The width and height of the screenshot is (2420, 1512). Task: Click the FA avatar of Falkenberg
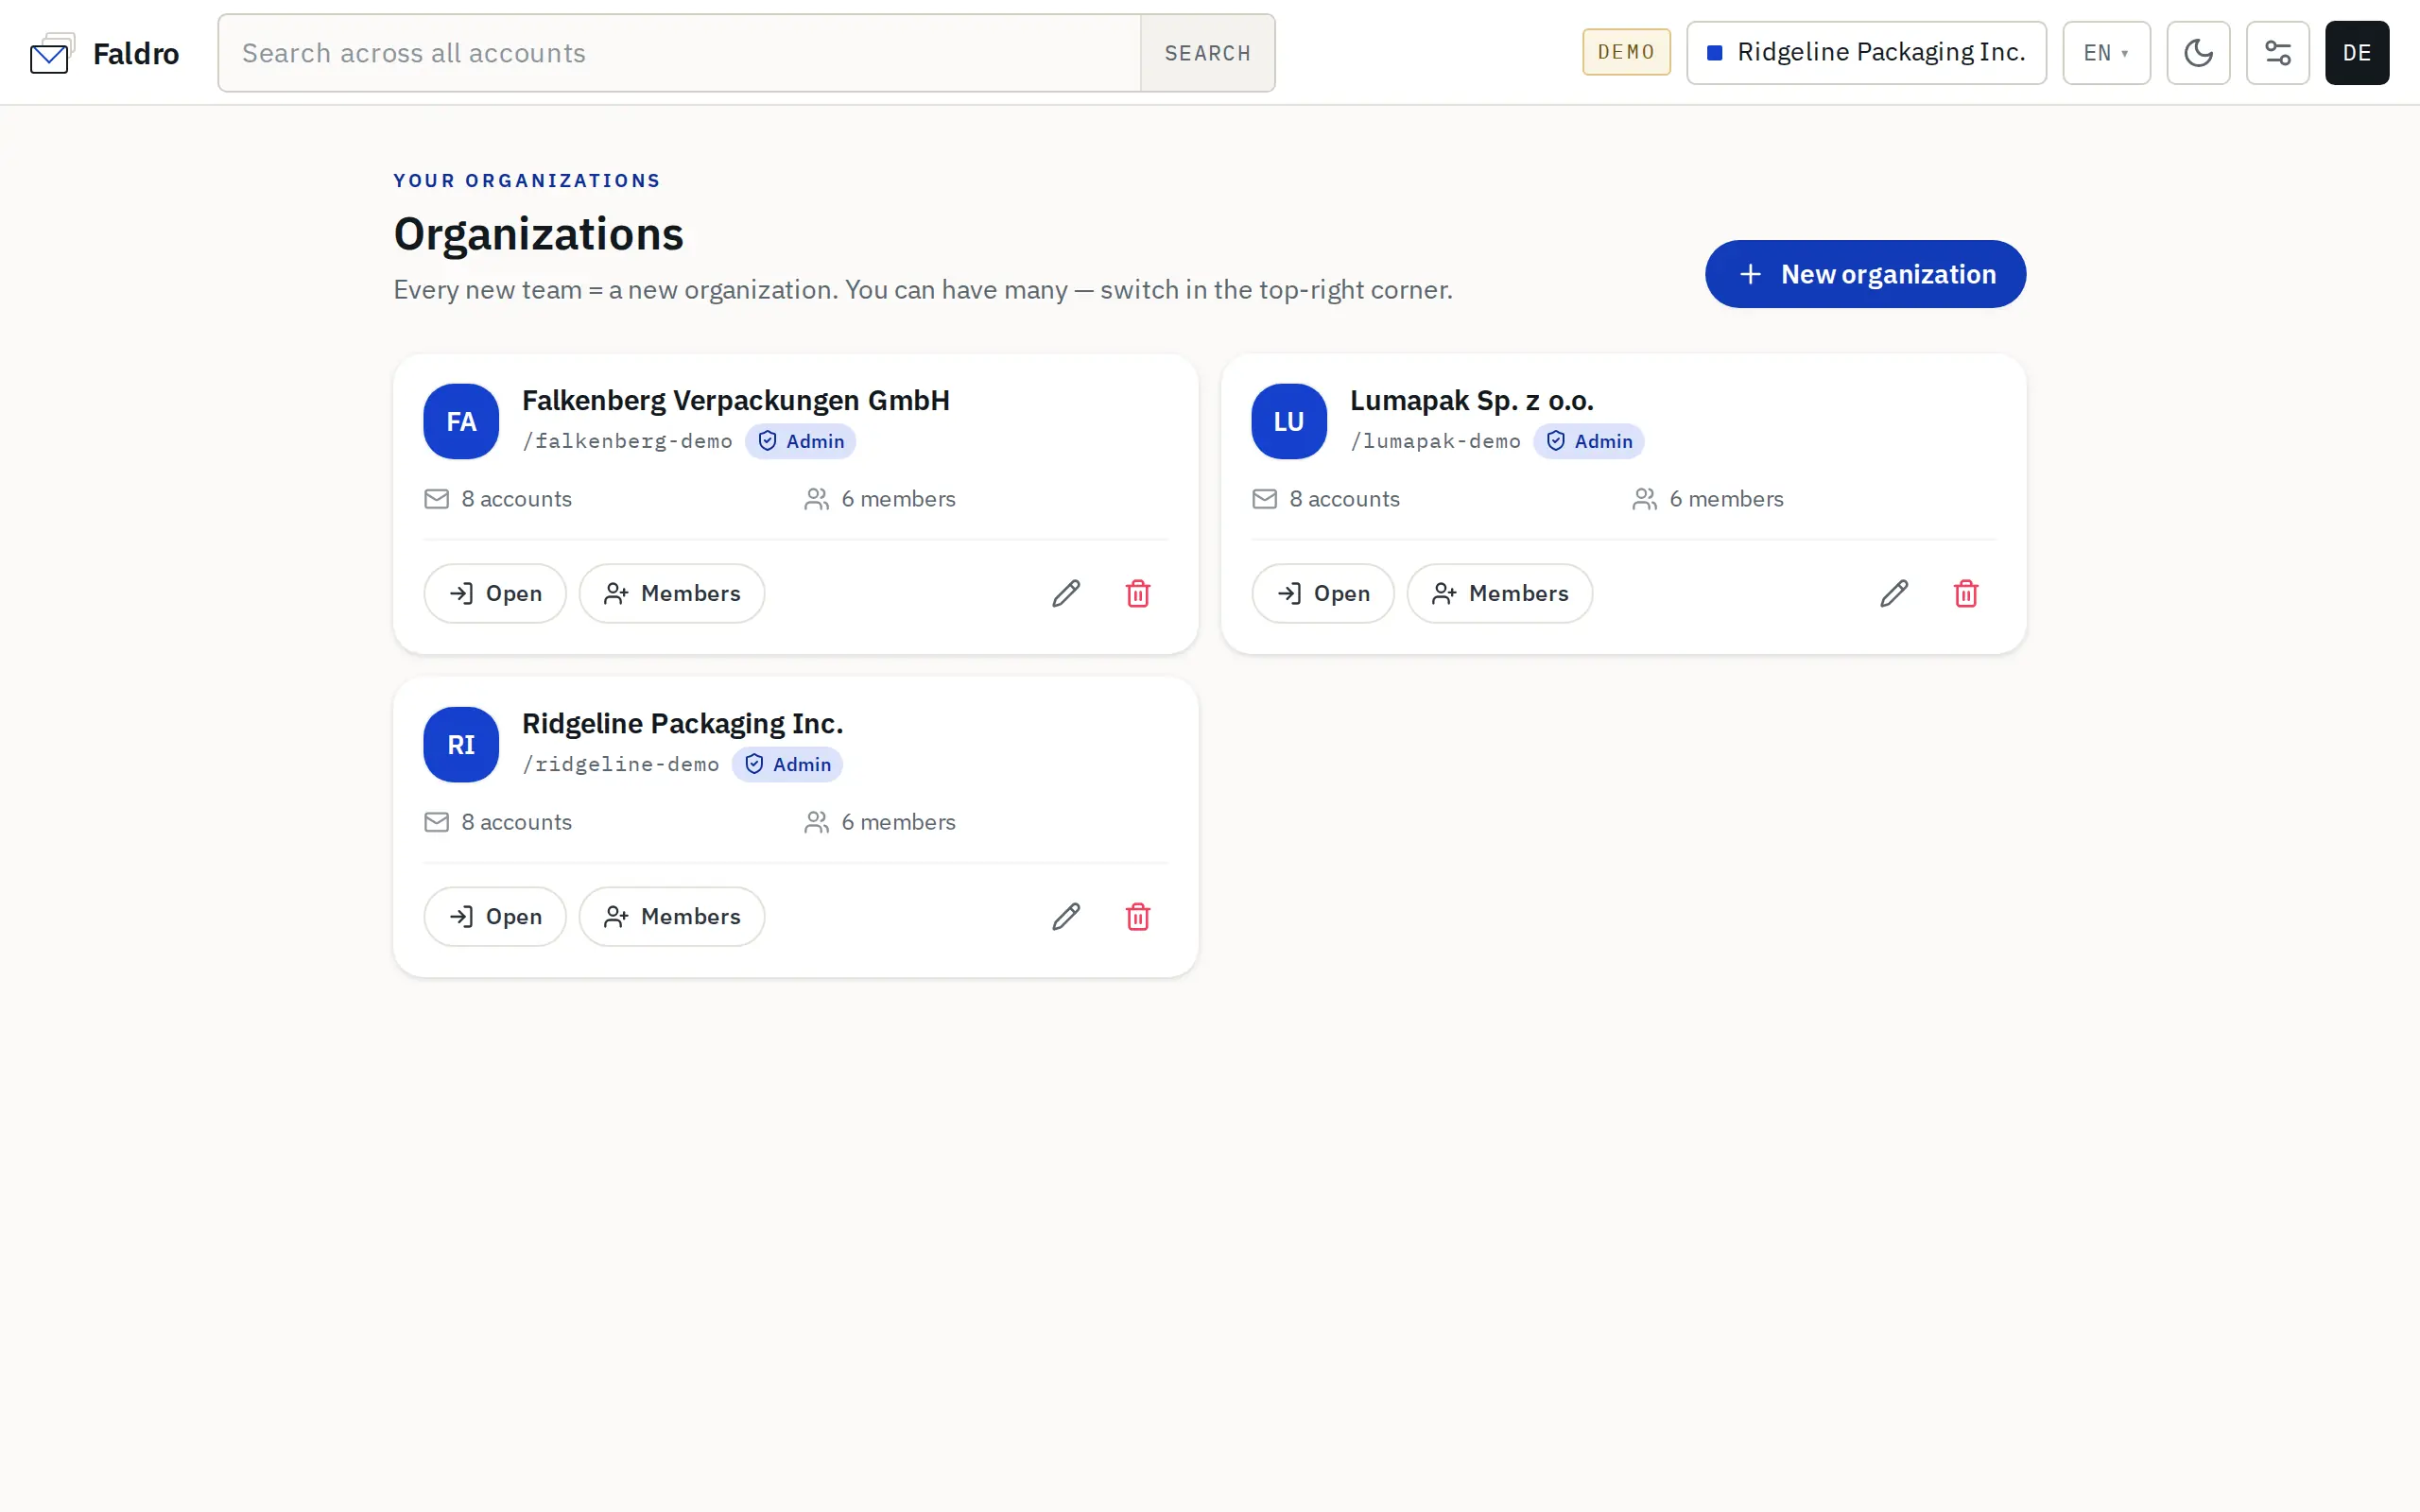click(461, 421)
